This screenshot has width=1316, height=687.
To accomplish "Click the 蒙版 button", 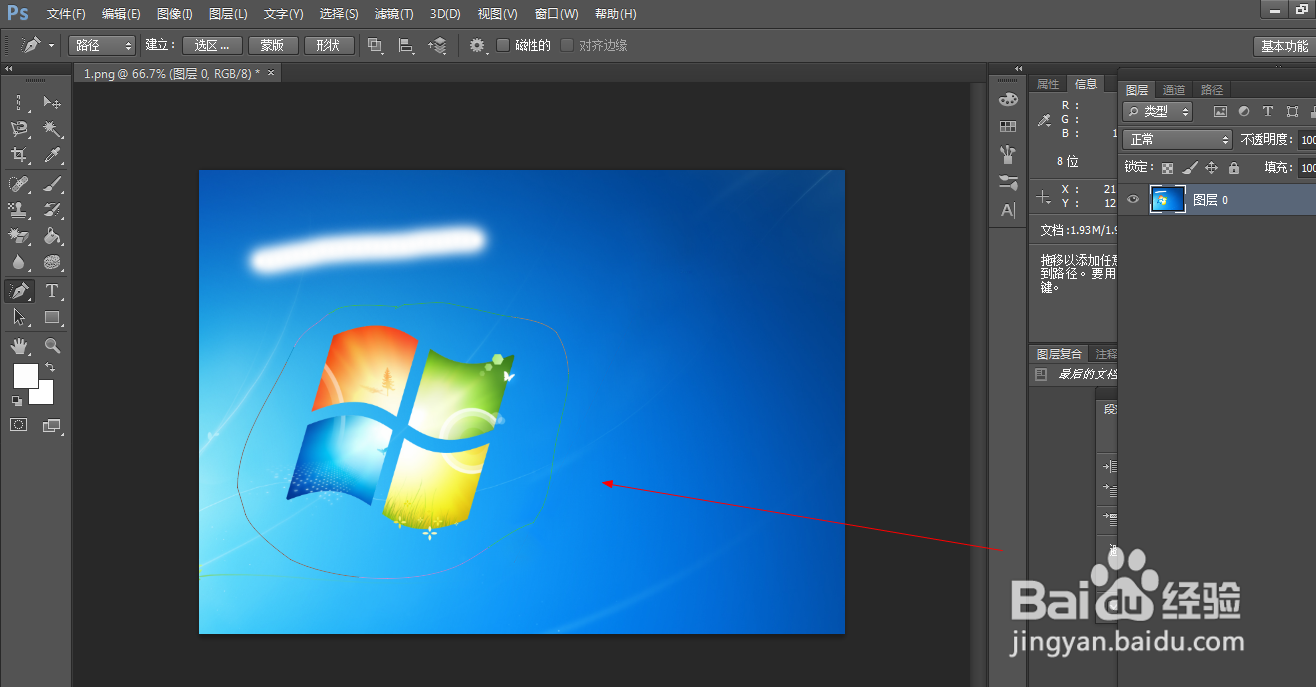I will 273,45.
